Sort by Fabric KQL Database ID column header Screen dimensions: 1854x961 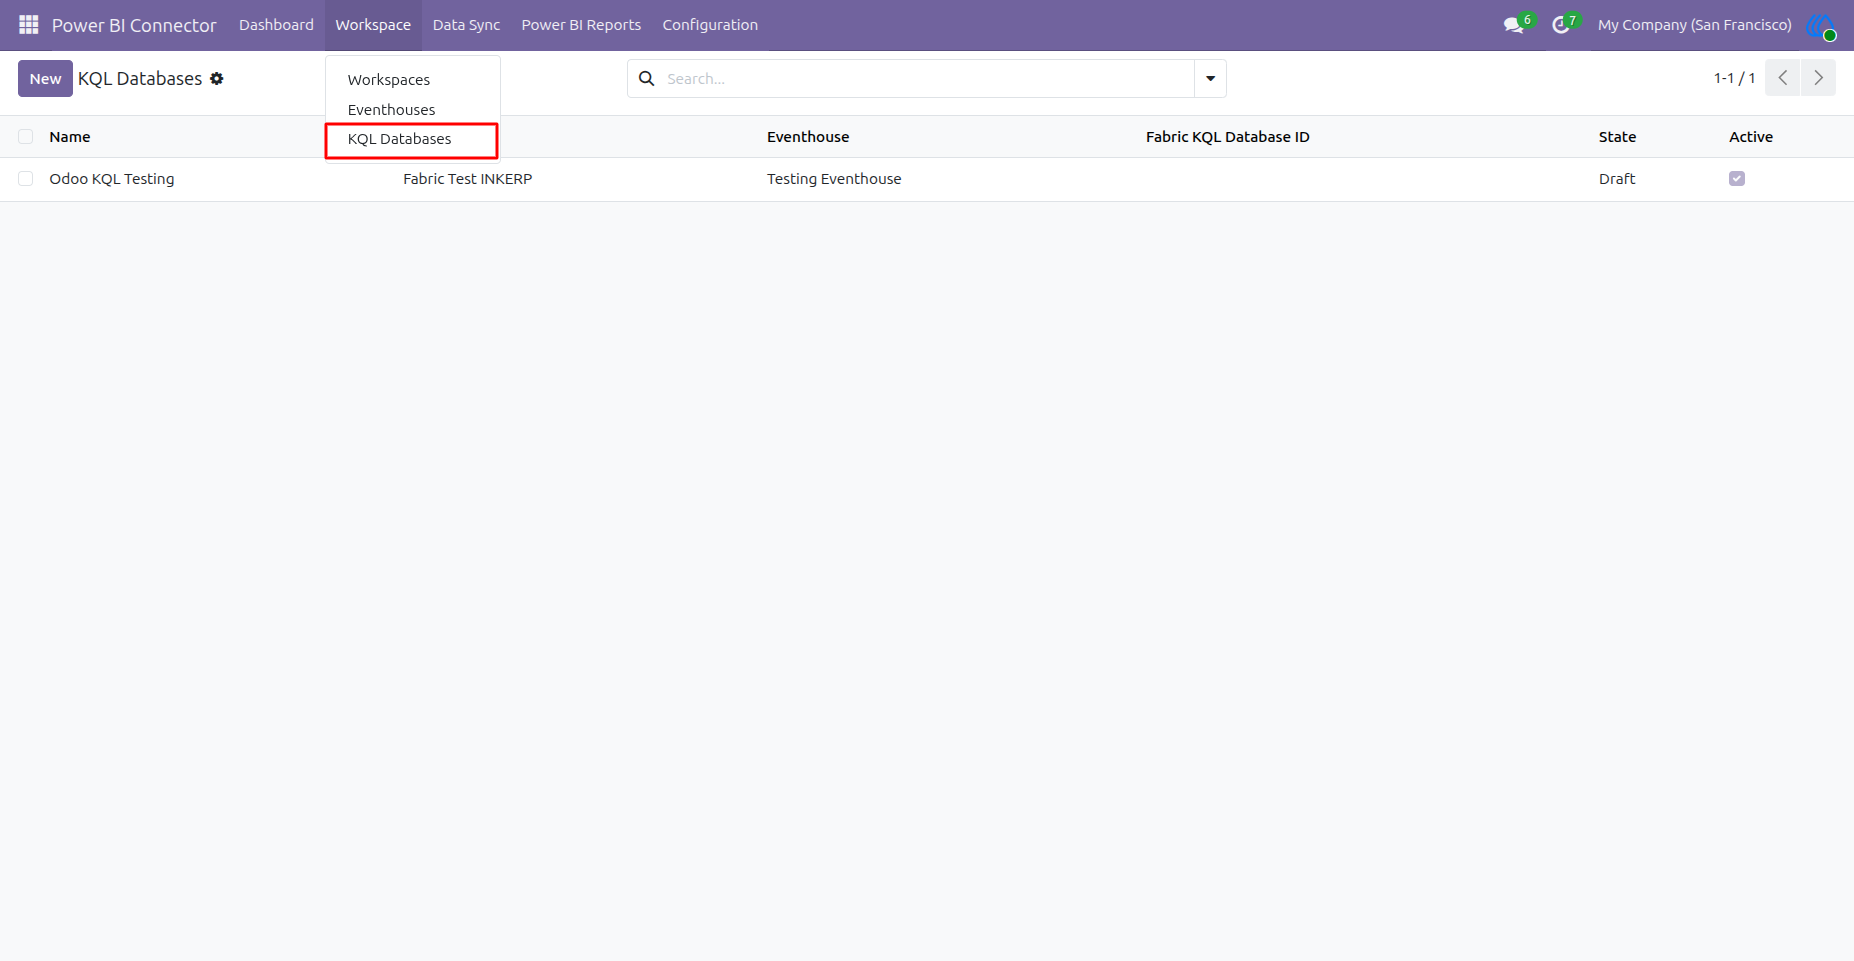(1227, 137)
